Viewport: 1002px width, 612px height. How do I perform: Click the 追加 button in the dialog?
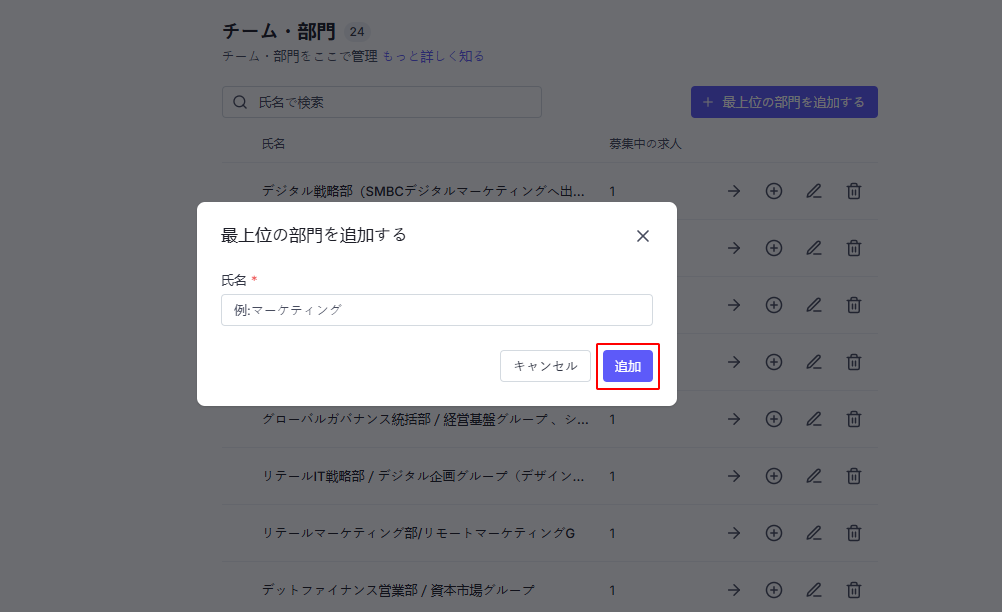628,366
